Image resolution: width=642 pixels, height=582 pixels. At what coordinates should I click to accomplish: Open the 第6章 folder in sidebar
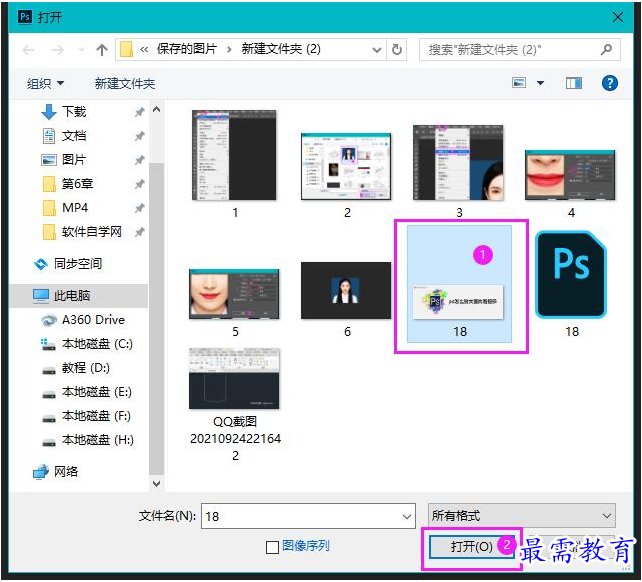tap(77, 184)
